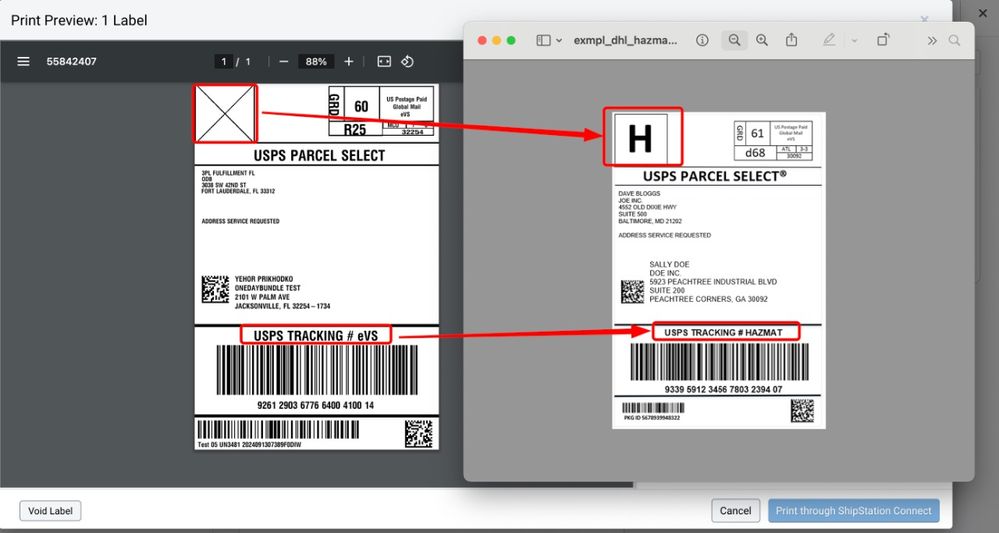Image resolution: width=999 pixels, height=533 pixels.
Task: Click Print through ShipStation Connect
Action: (x=853, y=511)
